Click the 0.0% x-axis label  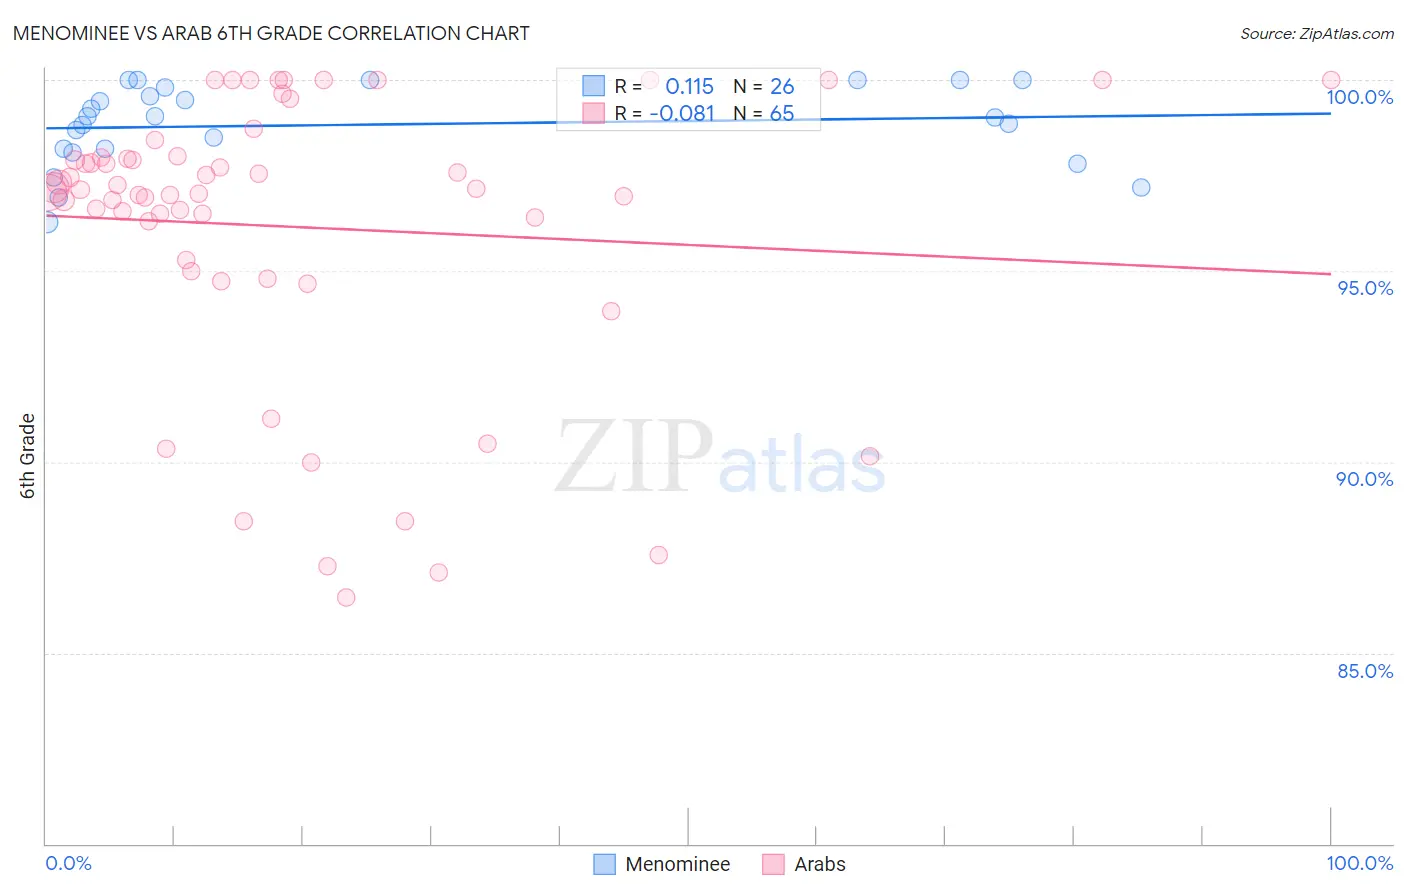(69, 863)
